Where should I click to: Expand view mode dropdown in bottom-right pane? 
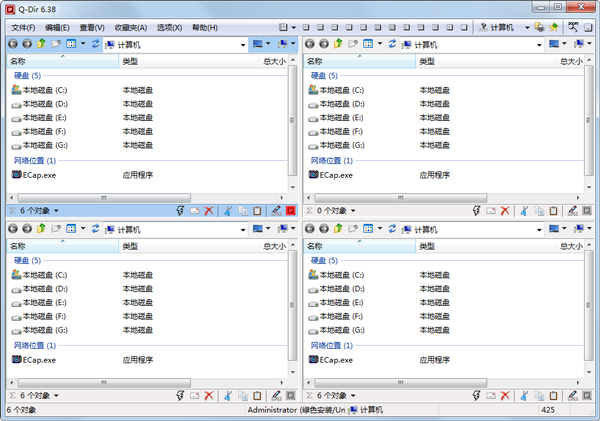click(380, 228)
